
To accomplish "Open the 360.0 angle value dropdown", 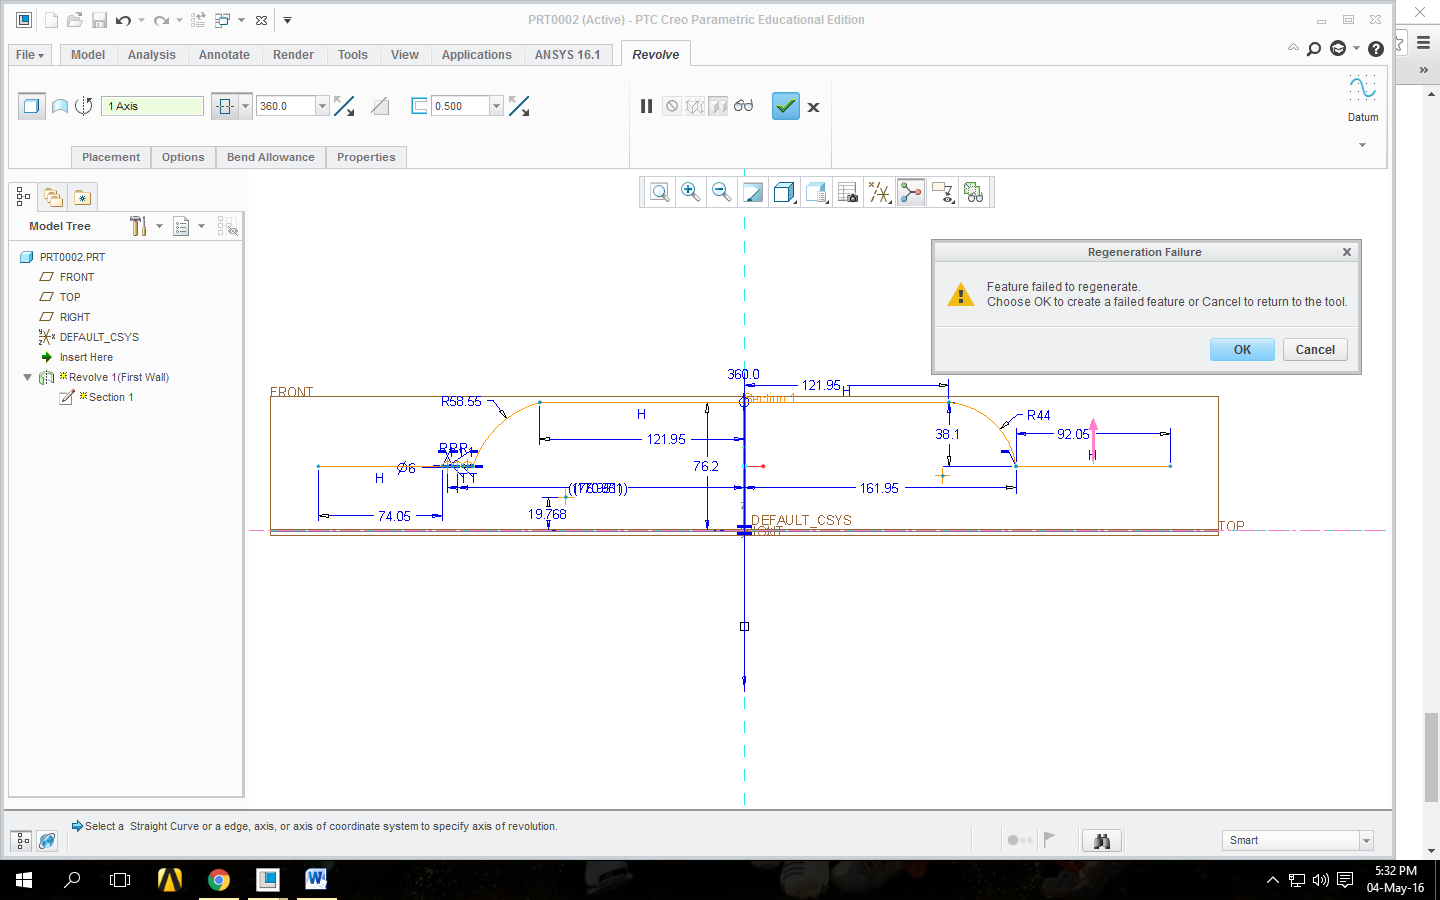I will tap(322, 106).
